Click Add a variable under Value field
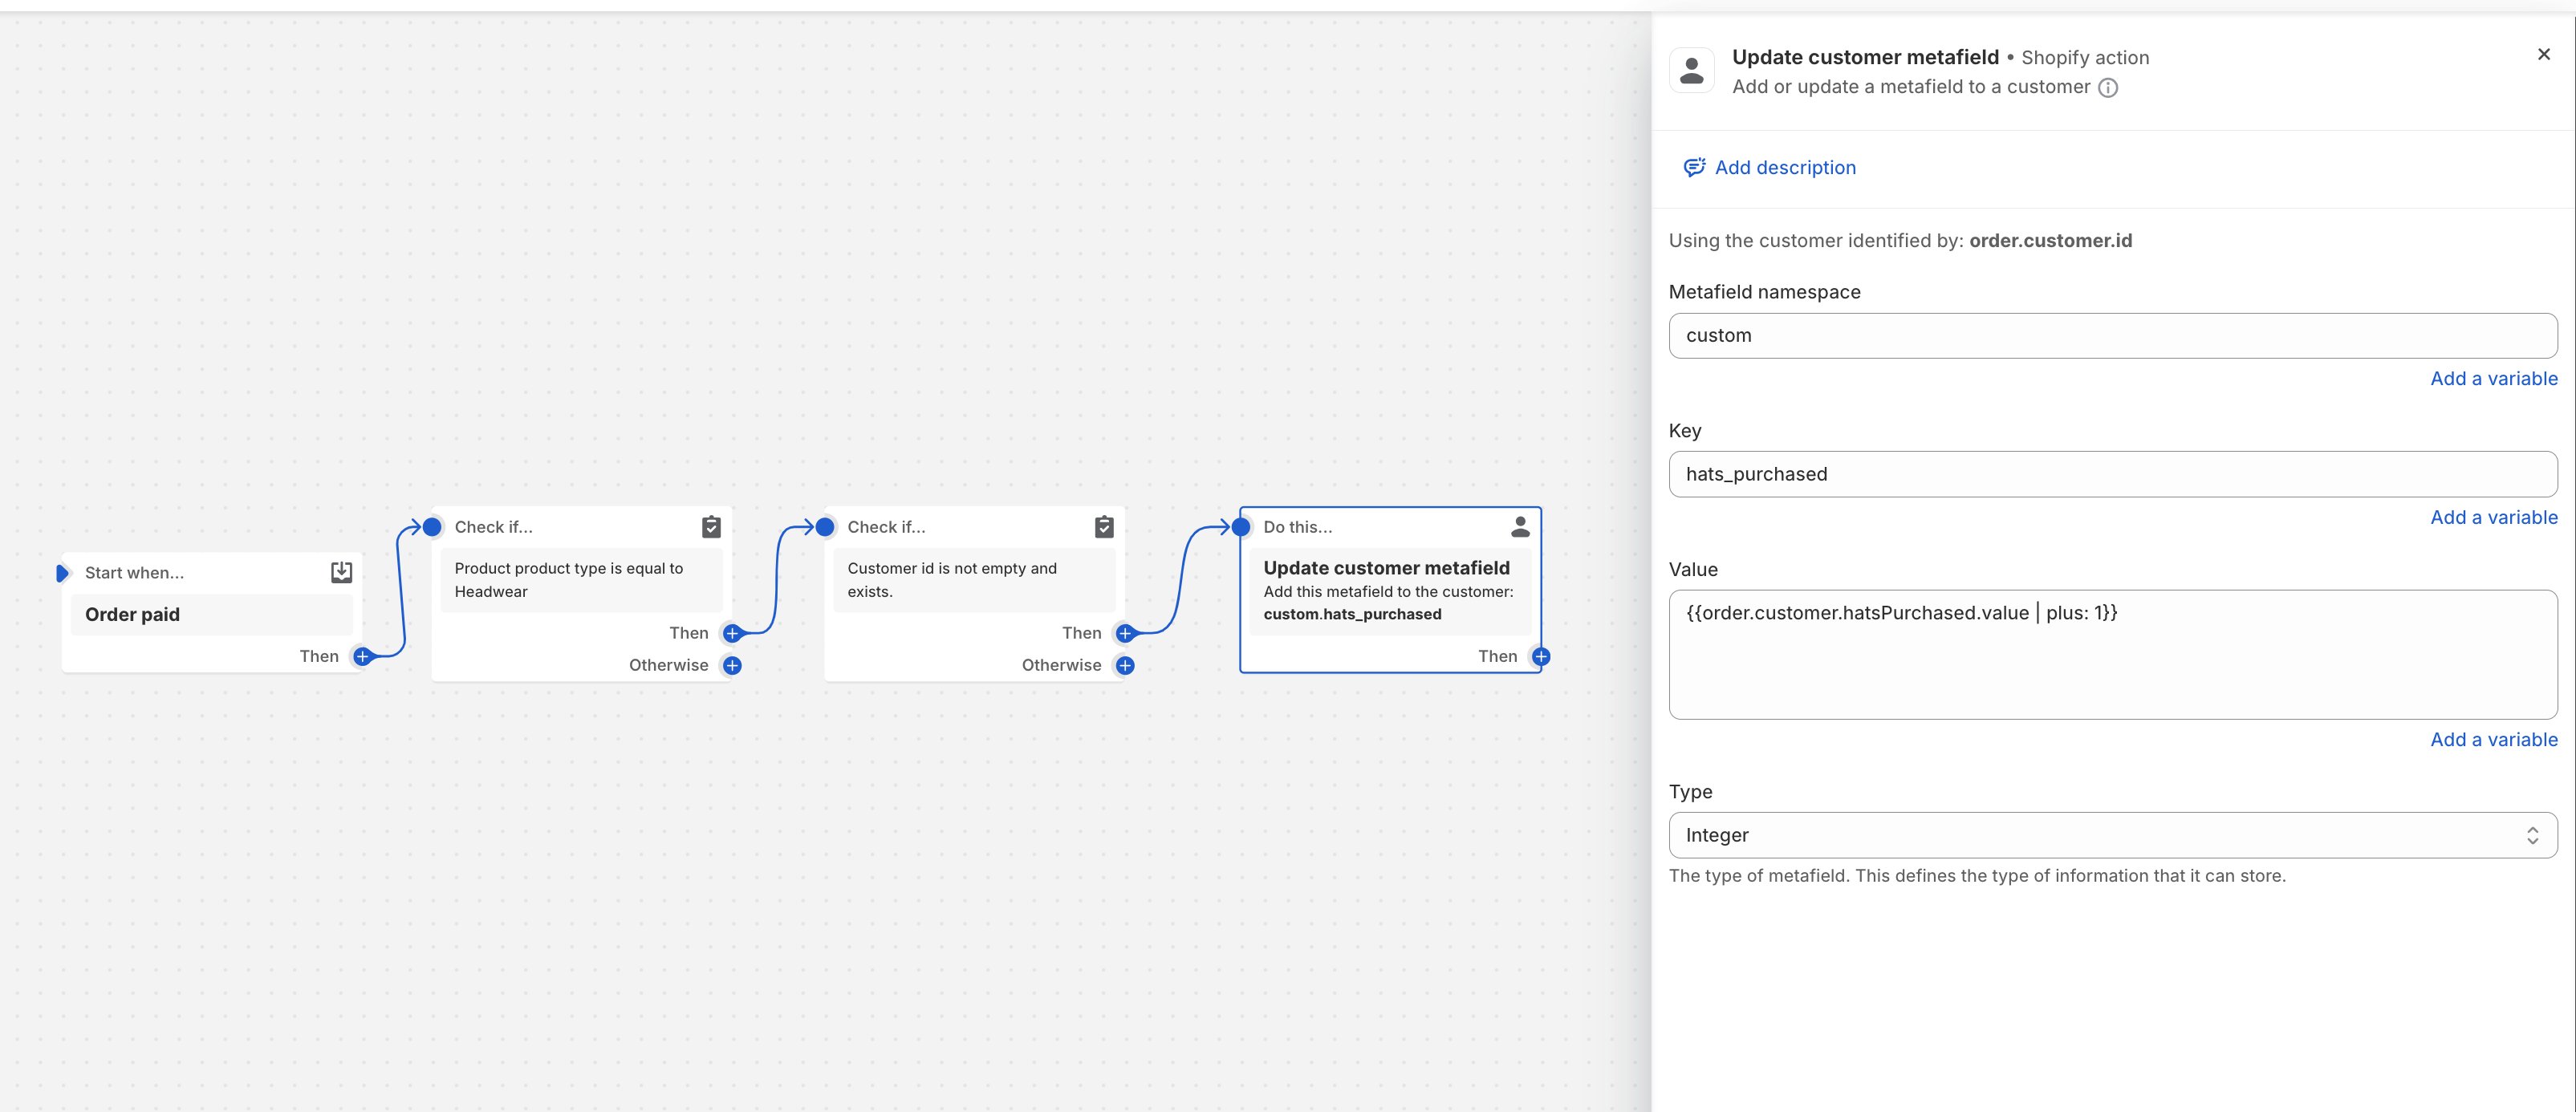 click(x=2493, y=740)
